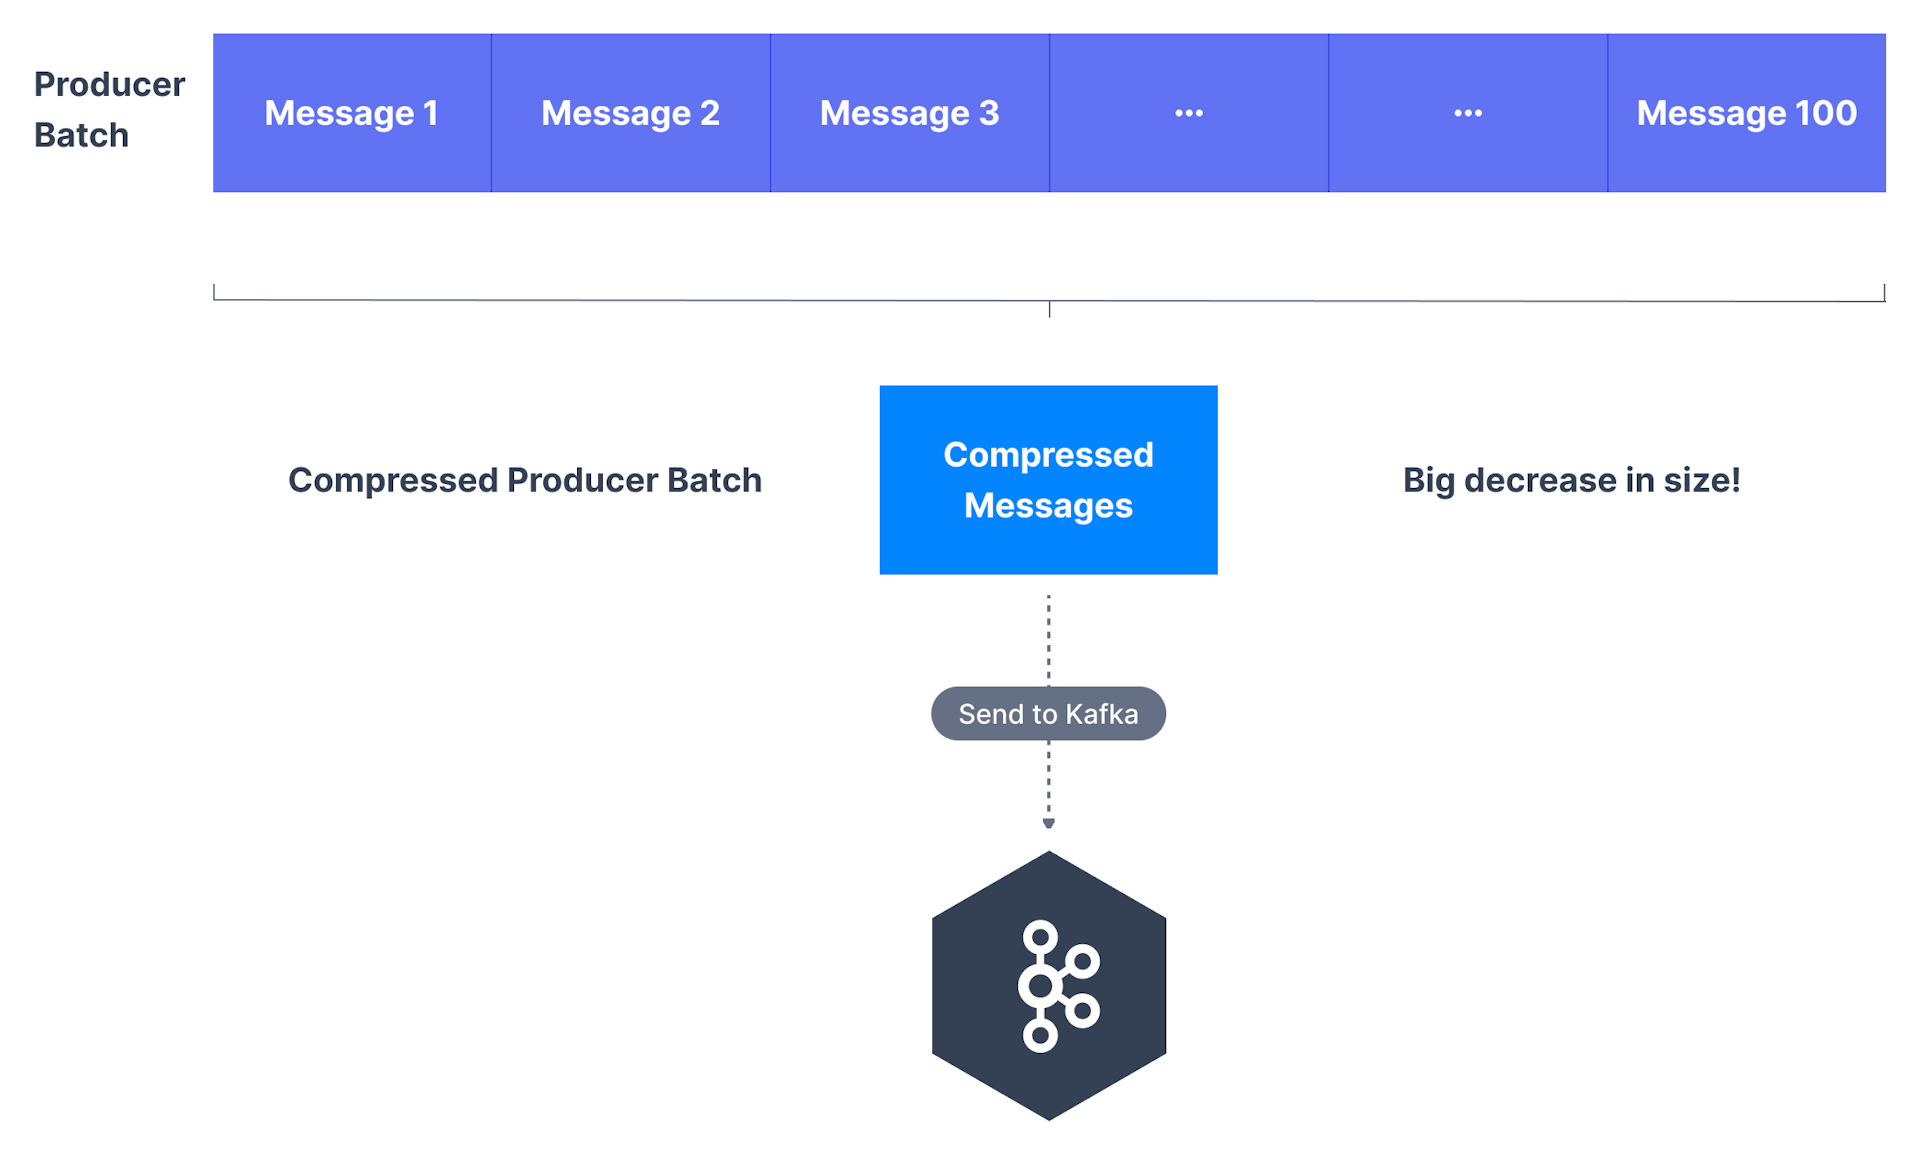The width and height of the screenshot is (1920, 1155).
Task: Expand the Message 100 cell
Action: (1745, 112)
